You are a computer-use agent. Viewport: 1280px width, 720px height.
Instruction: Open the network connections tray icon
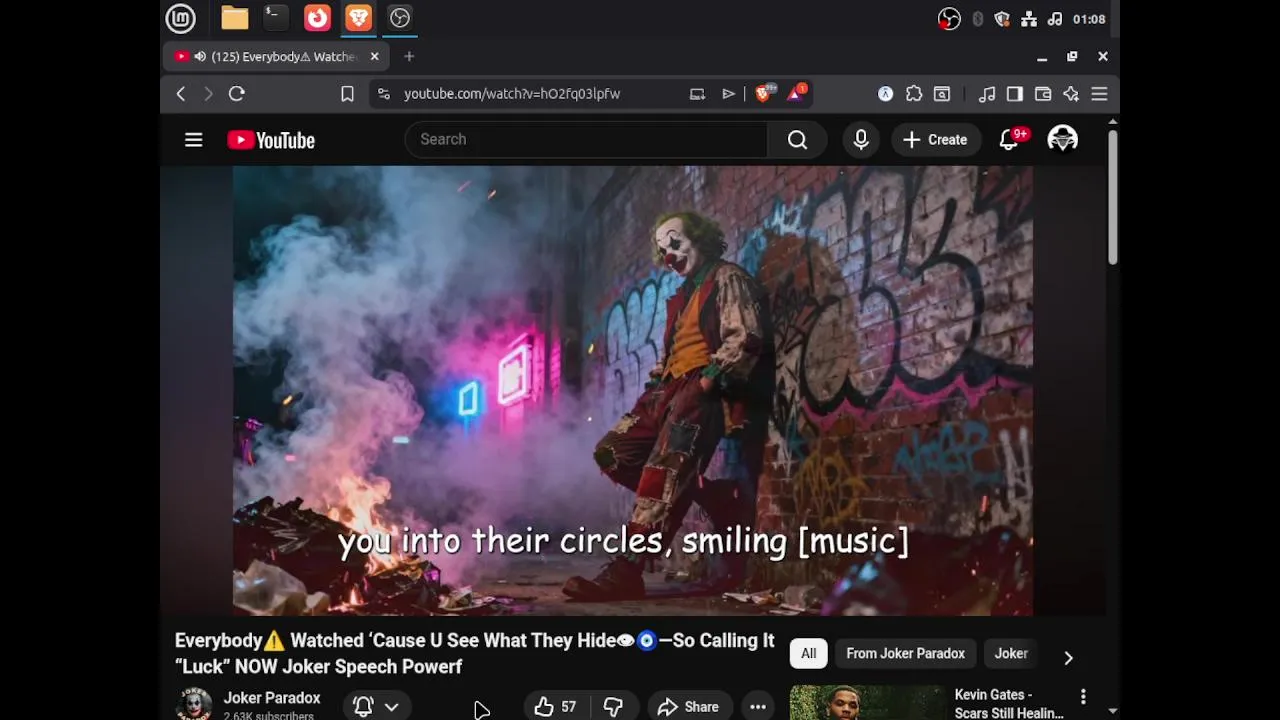pos(1029,19)
